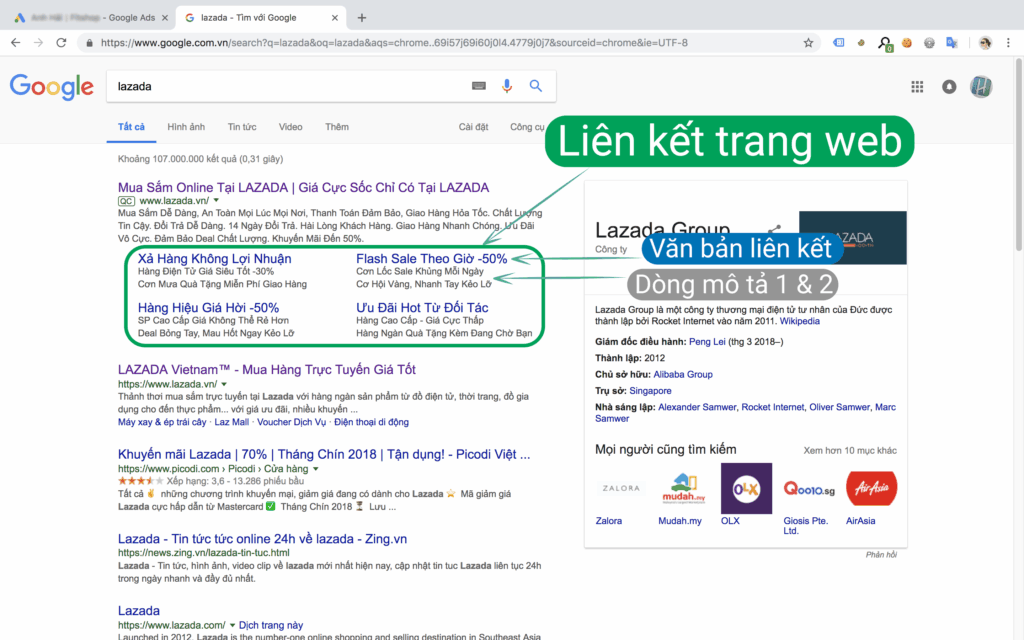Click Dịch trang này translate link
This screenshot has height=640, width=1024.
point(271,626)
